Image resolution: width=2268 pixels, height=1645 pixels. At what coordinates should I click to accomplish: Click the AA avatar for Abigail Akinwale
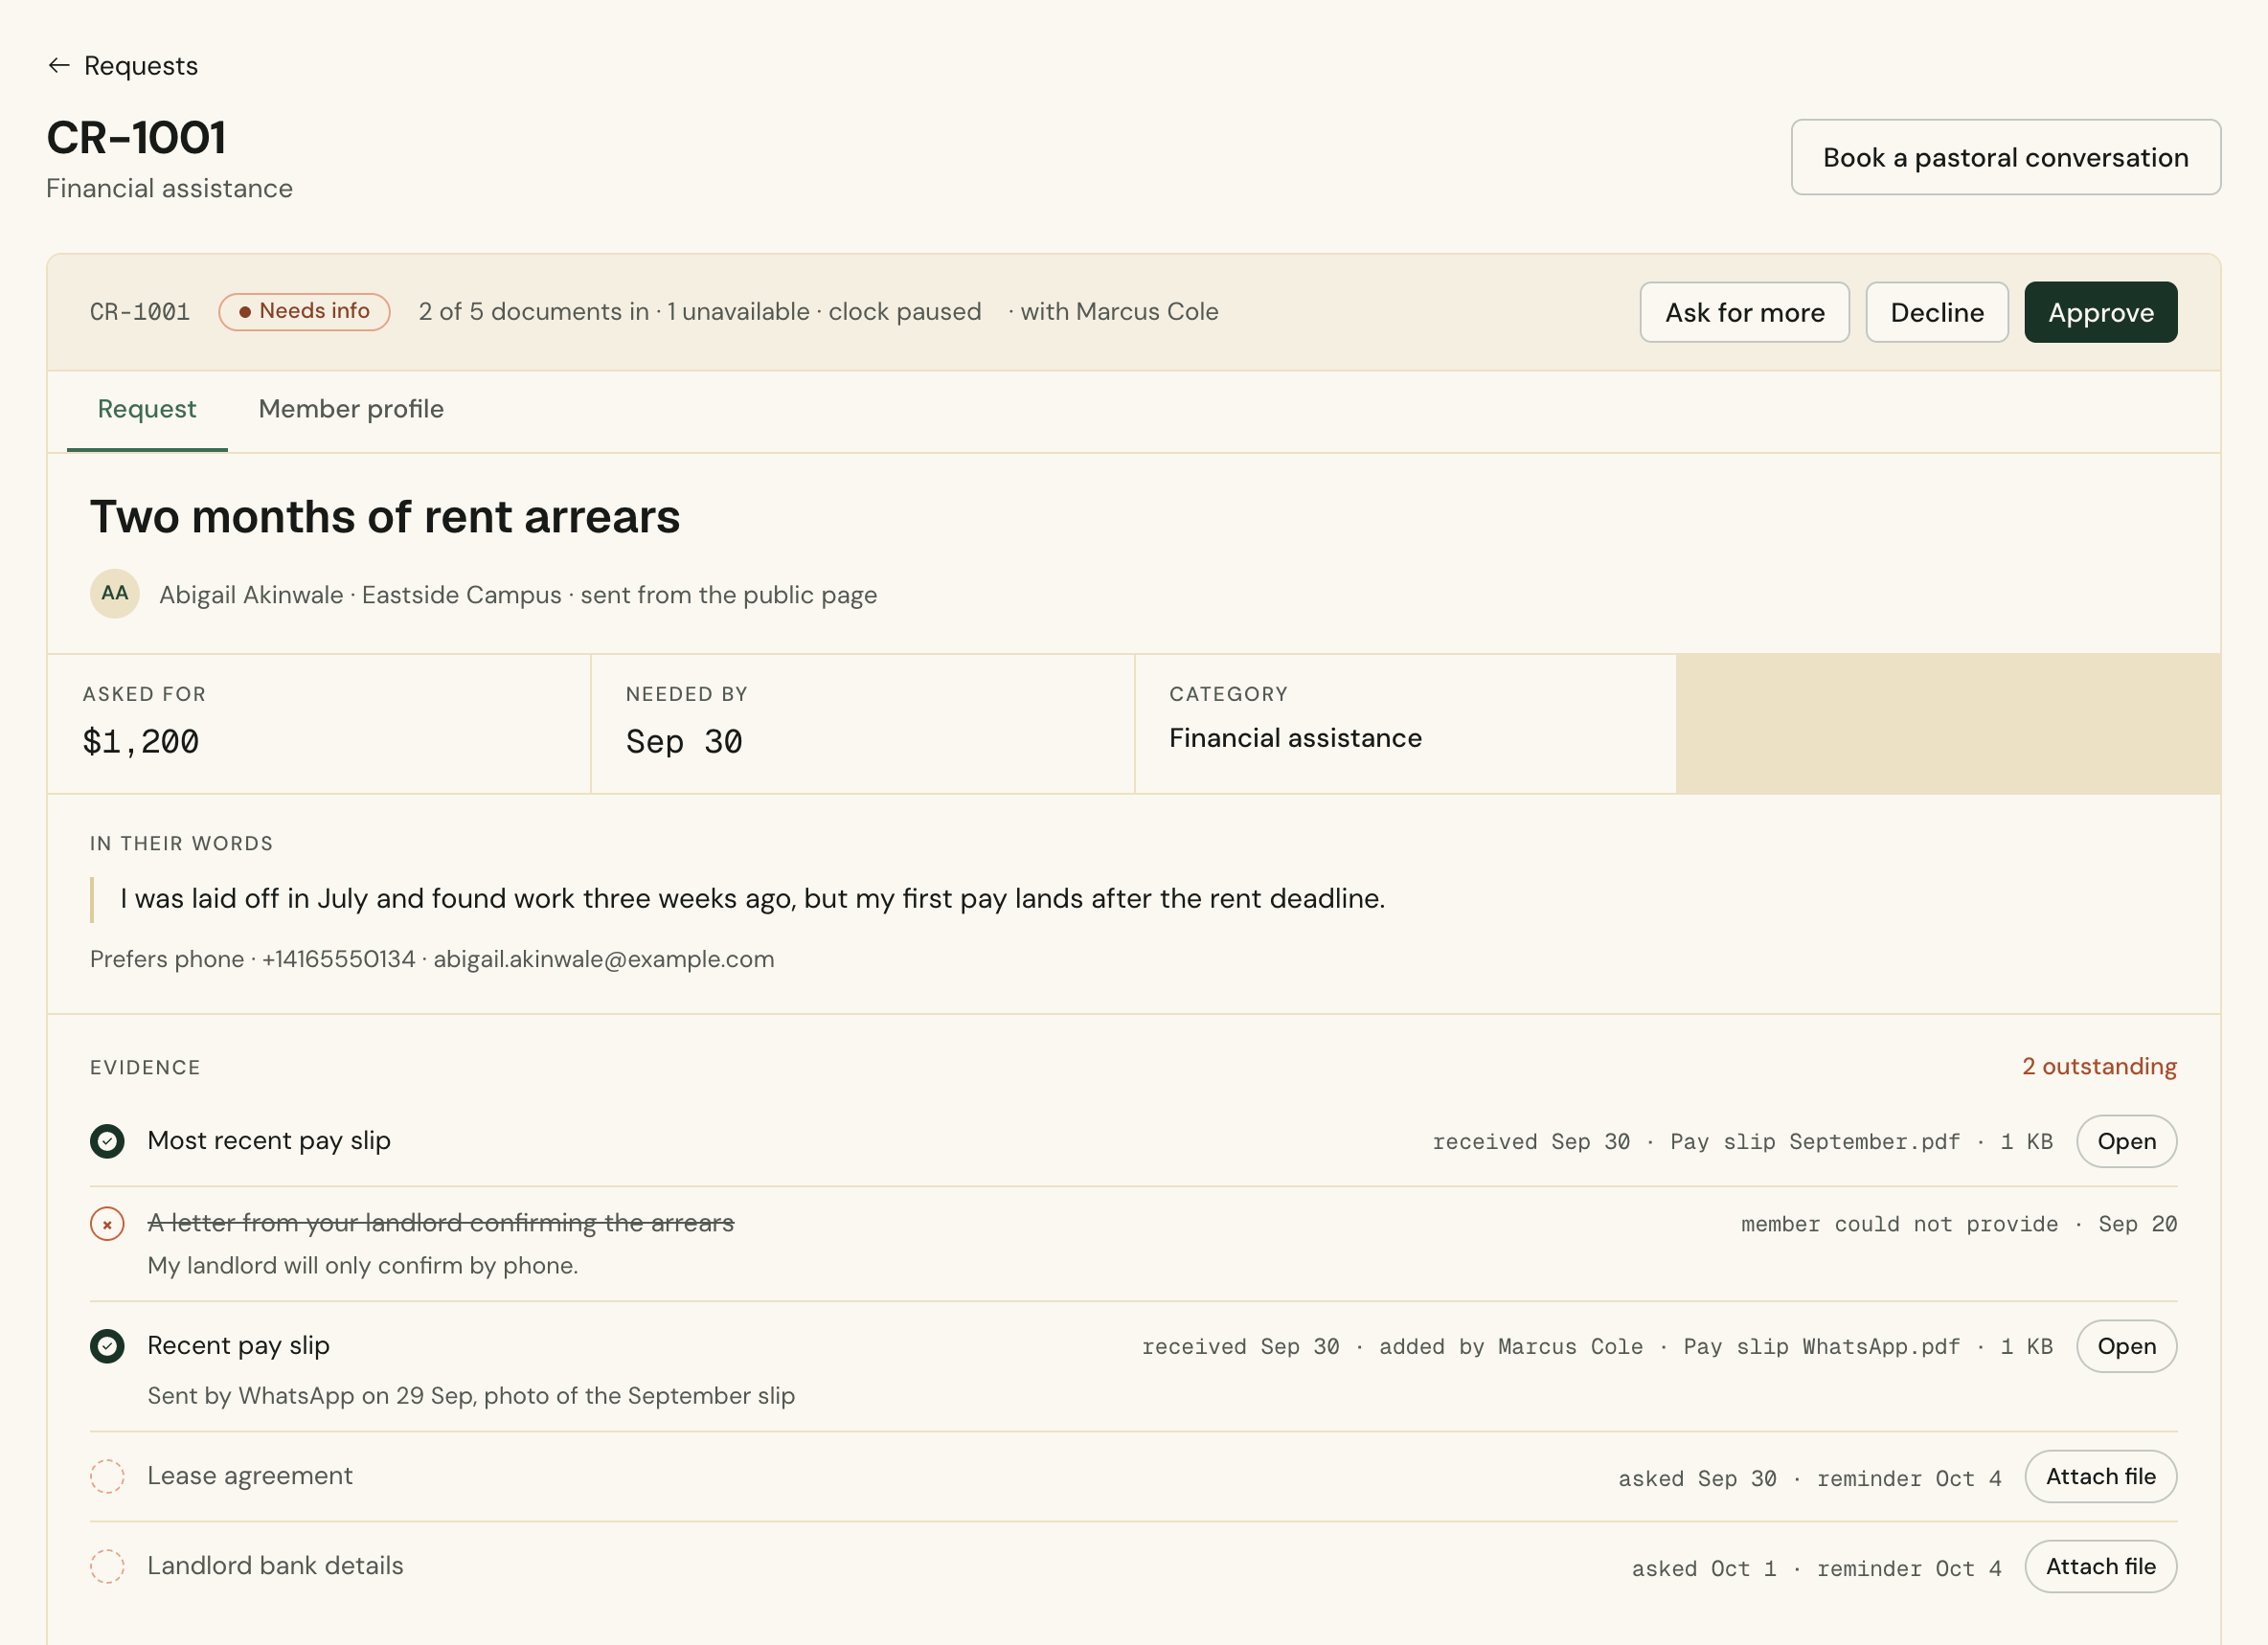pyautogui.click(x=115, y=594)
